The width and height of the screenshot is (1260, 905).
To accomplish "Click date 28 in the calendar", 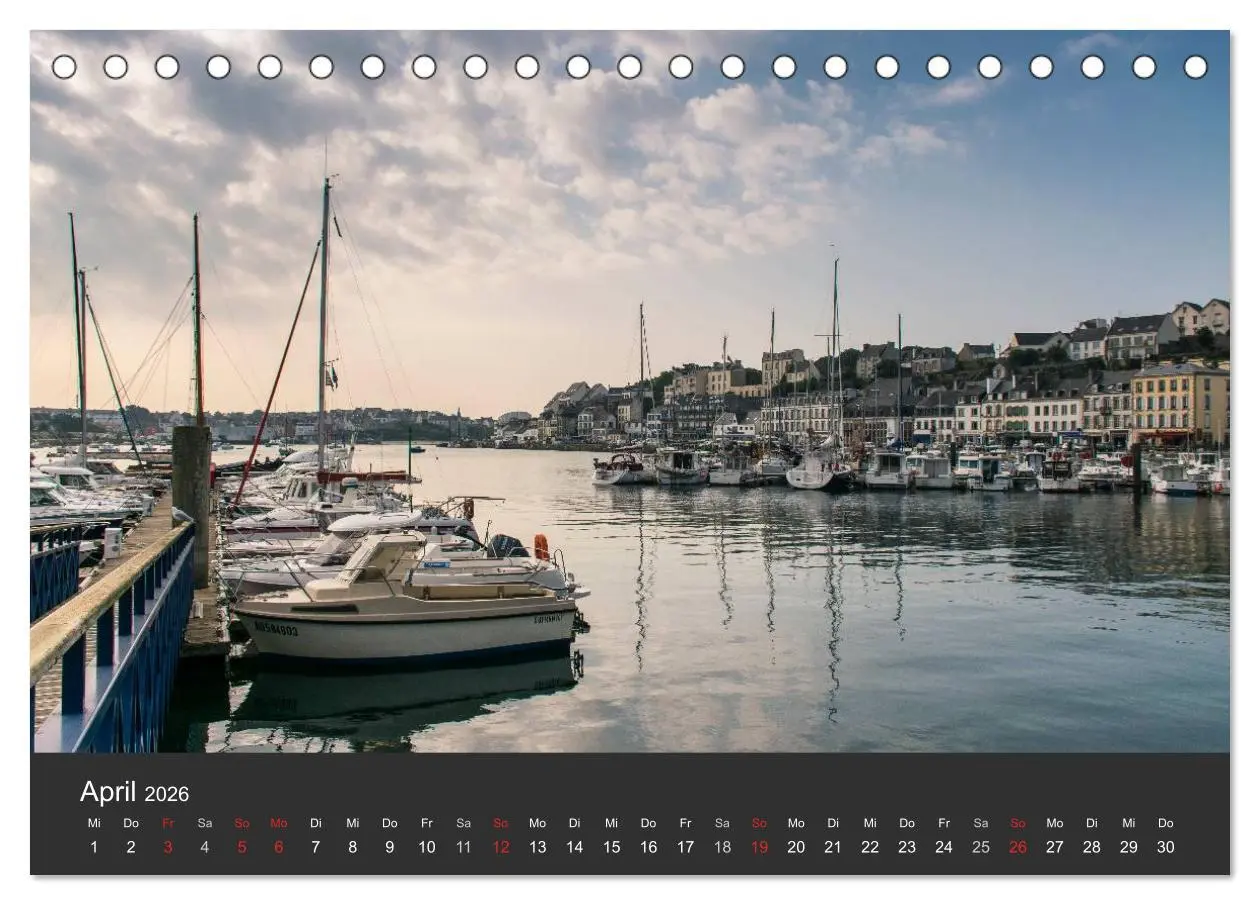I will pyautogui.click(x=1092, y=847).
